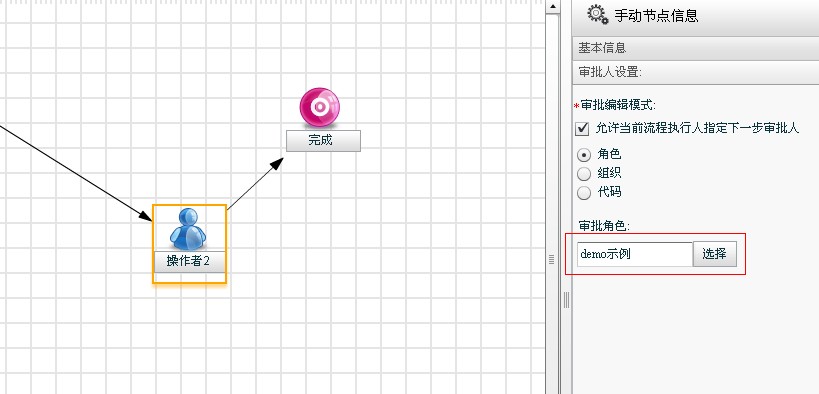
Task: Collapse the 审批人设置 section header
Action: [696, 72]
